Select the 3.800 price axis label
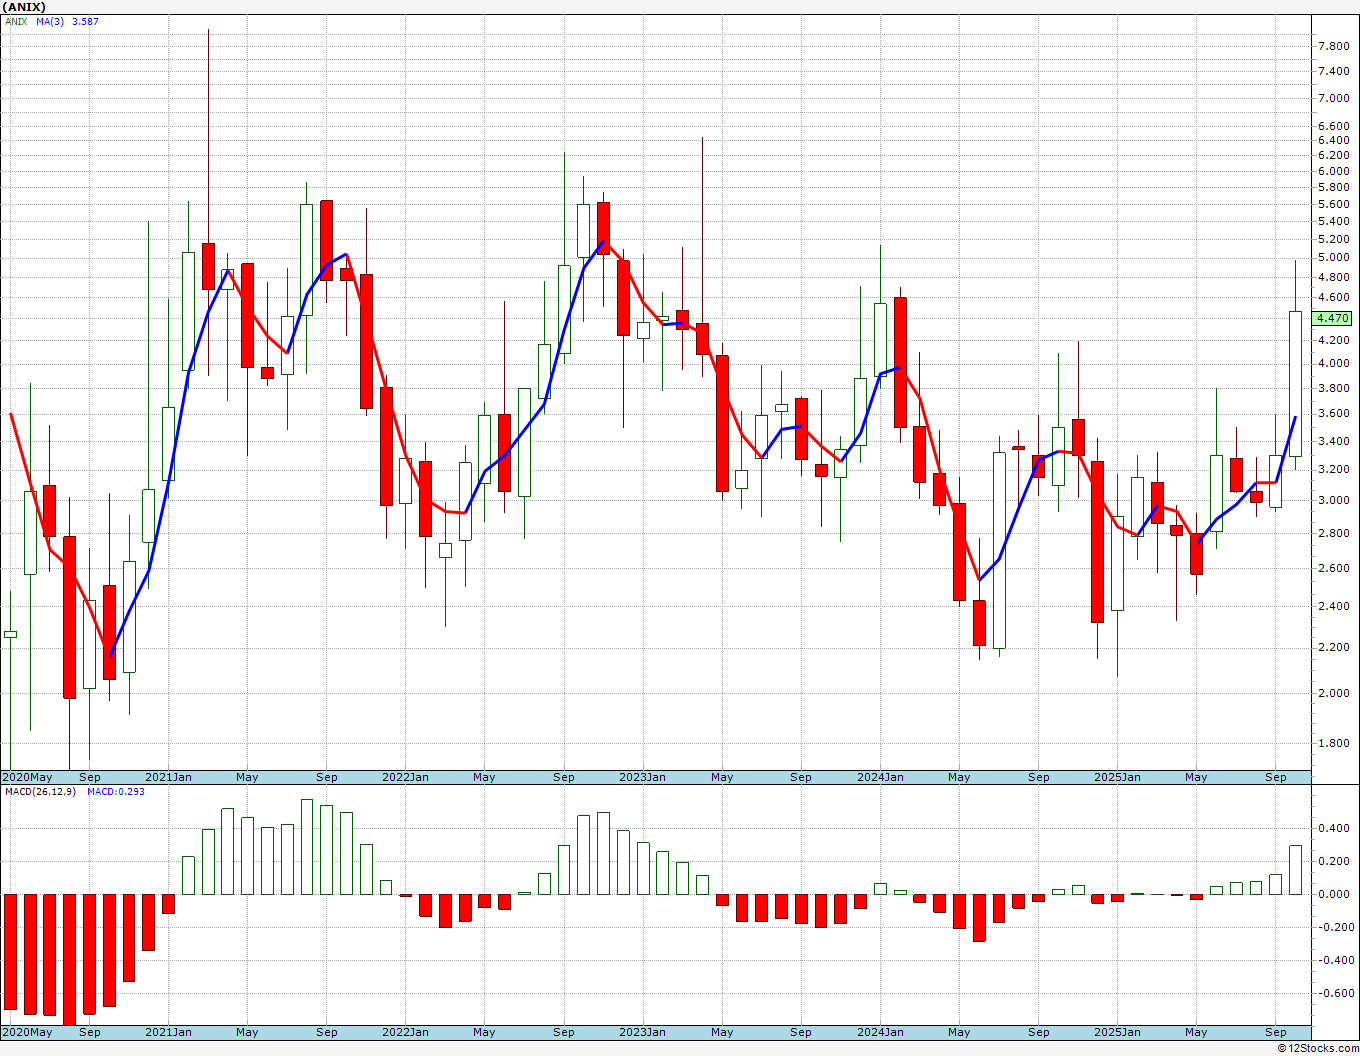 click(x=1333, y=388)
